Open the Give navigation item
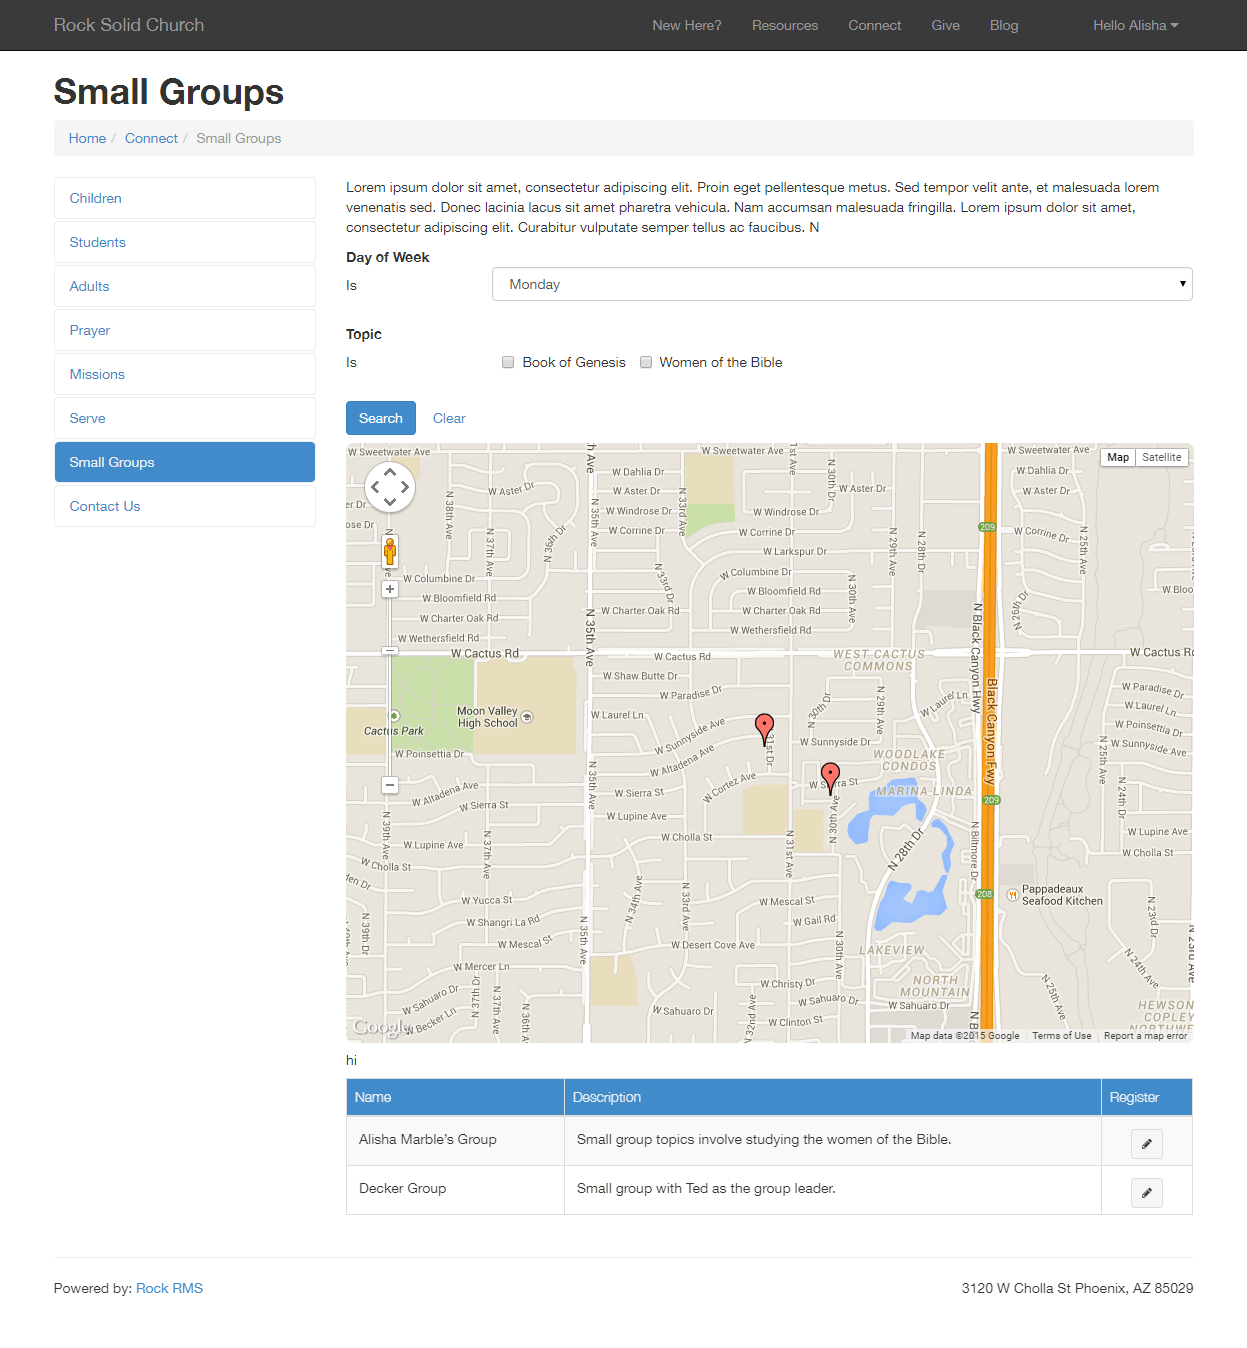Image resolution: width=1247 pixels, height=1348 pixels. [946, 25]
